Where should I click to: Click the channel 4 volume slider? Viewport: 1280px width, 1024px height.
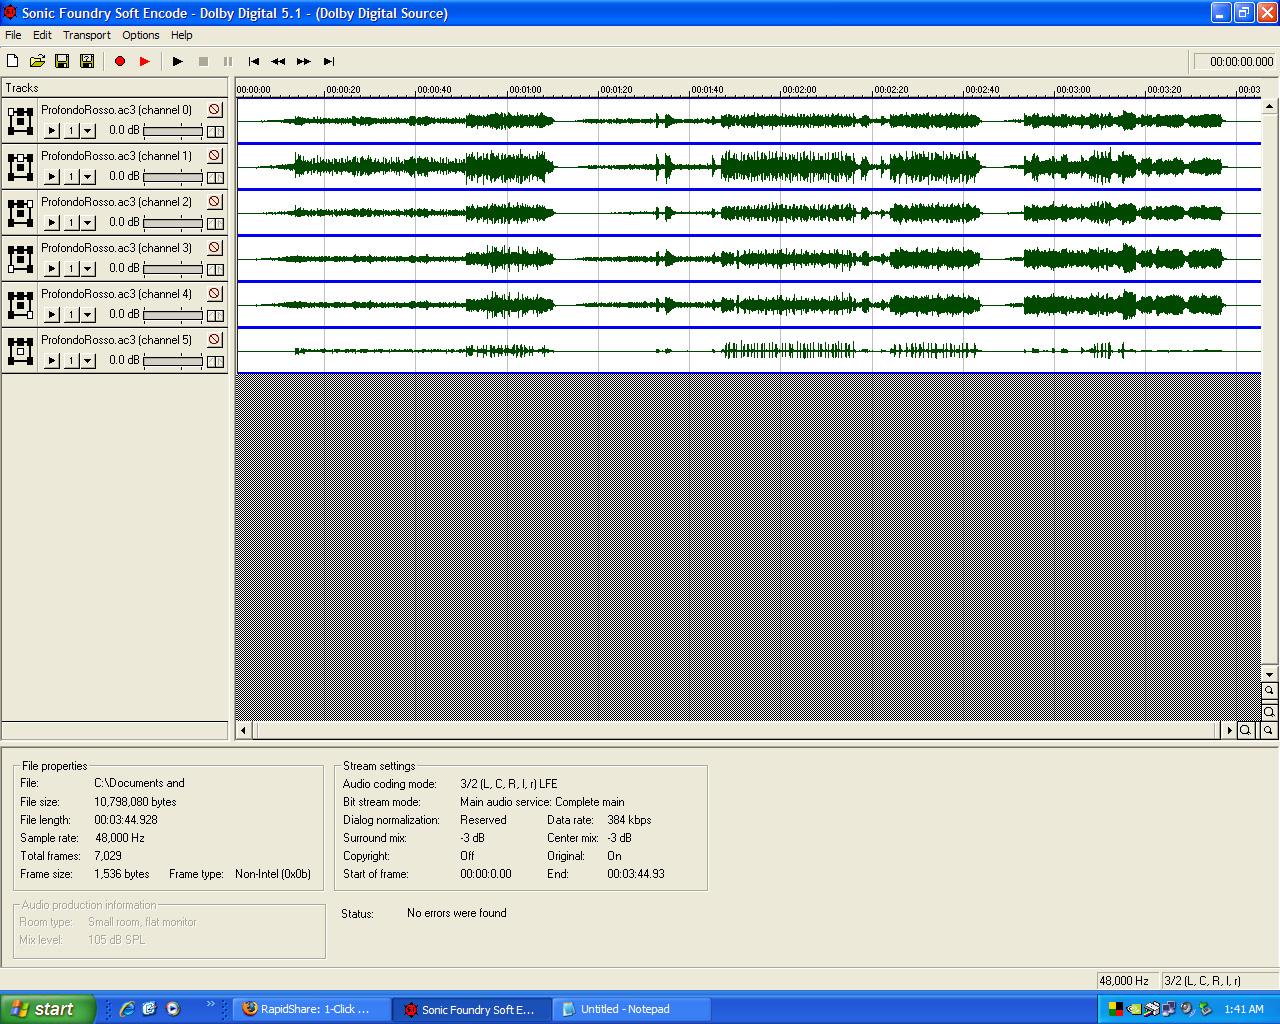[173, 315]
